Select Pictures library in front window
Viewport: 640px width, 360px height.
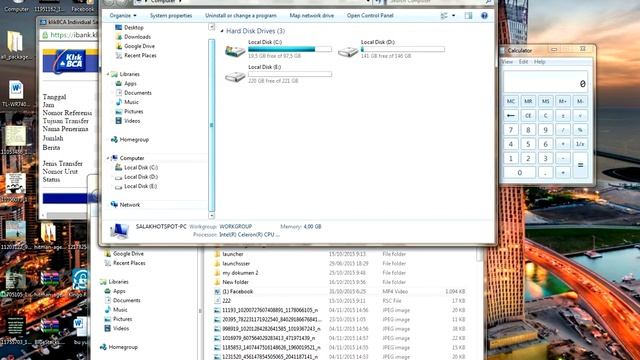click(x=129, y=111)
